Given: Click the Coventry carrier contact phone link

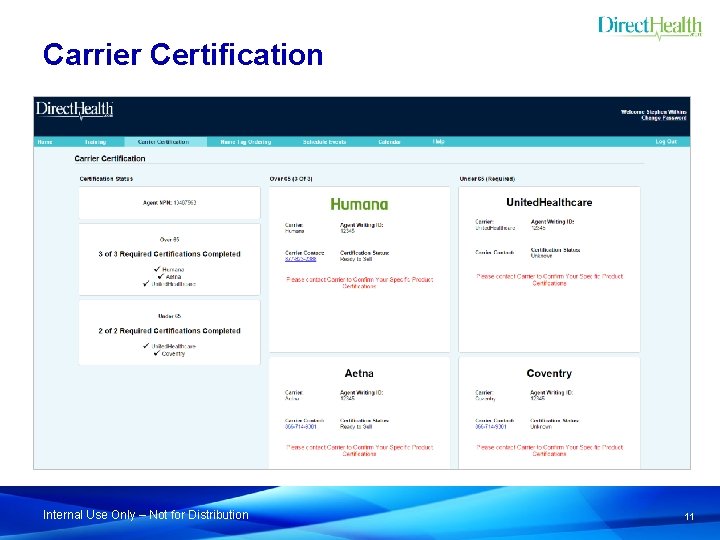Looking at the screenshot, I should [x=490, y=427].
